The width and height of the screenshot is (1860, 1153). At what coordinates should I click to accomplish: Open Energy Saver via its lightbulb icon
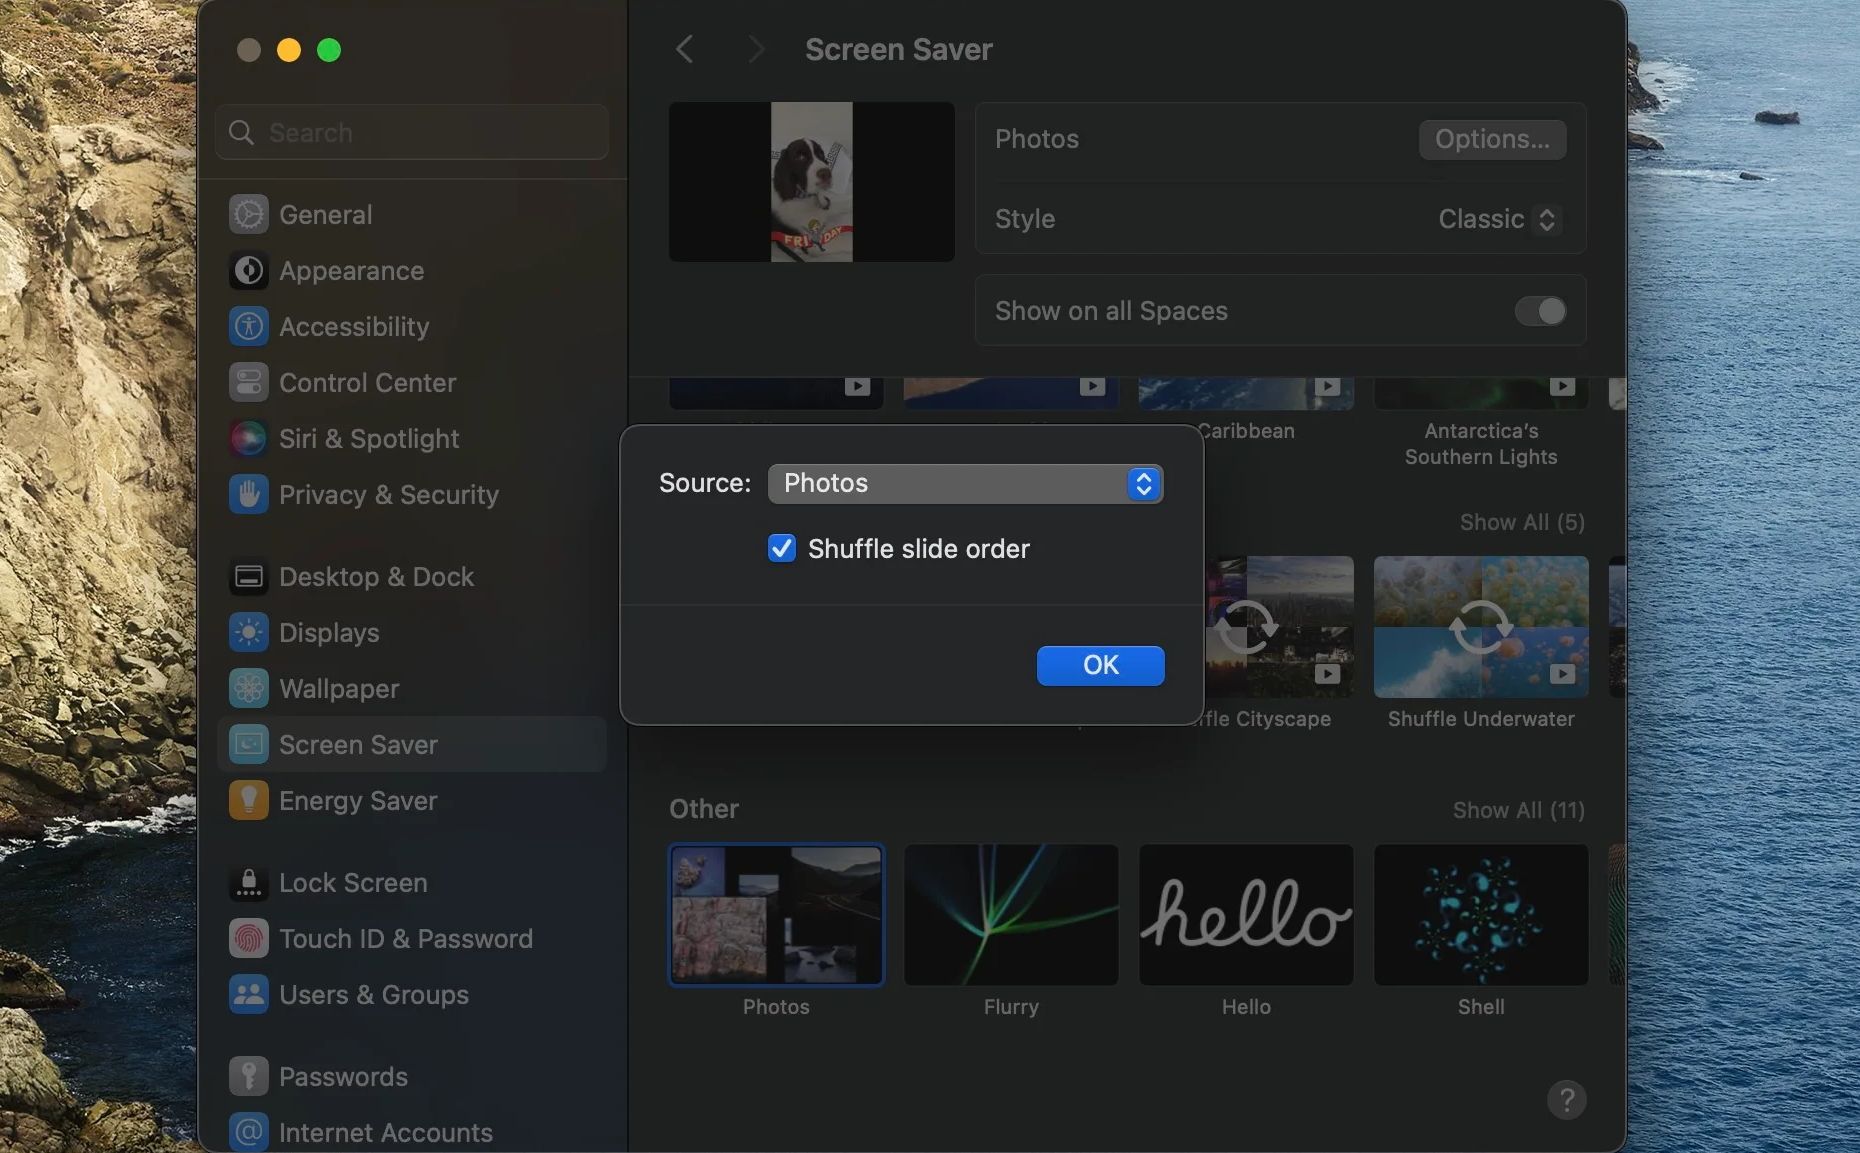[x=247, y=800]
